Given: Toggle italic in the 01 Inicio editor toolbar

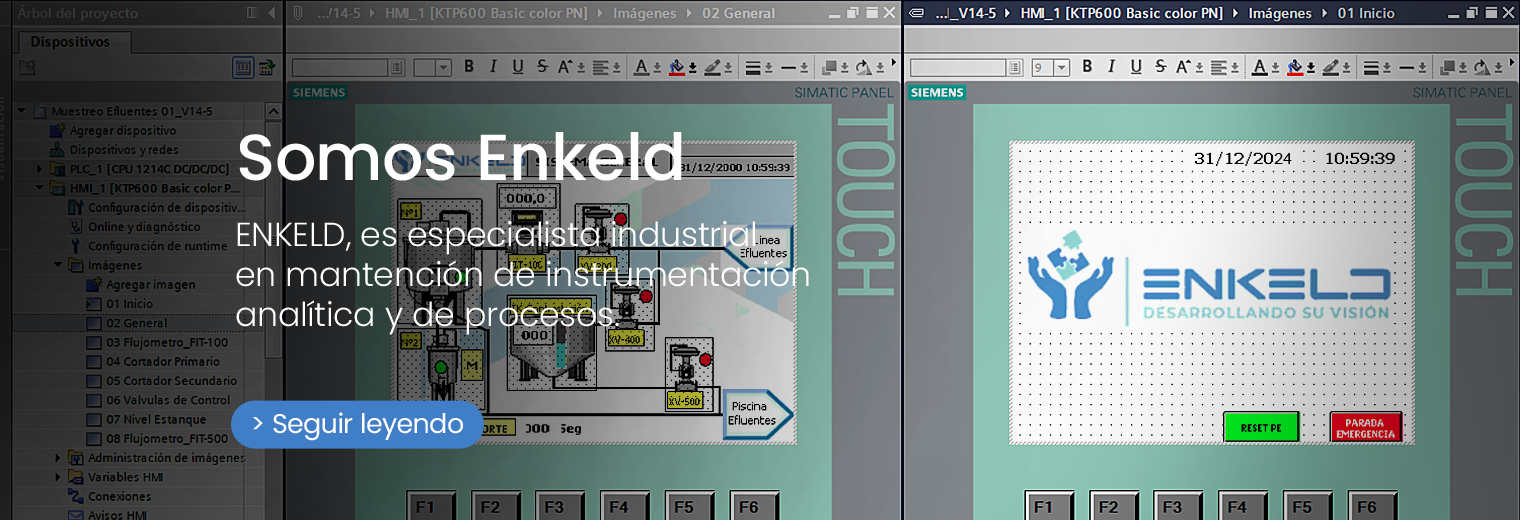Looking at the screenshot, I should (x=1111, y=67).
